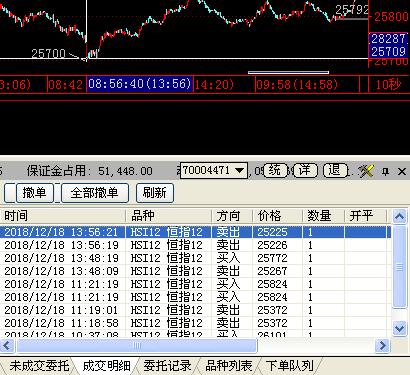Click the horizontal scrollbar left arrow
The width and height of the screenshot is (410, 375).
[7, 346]
